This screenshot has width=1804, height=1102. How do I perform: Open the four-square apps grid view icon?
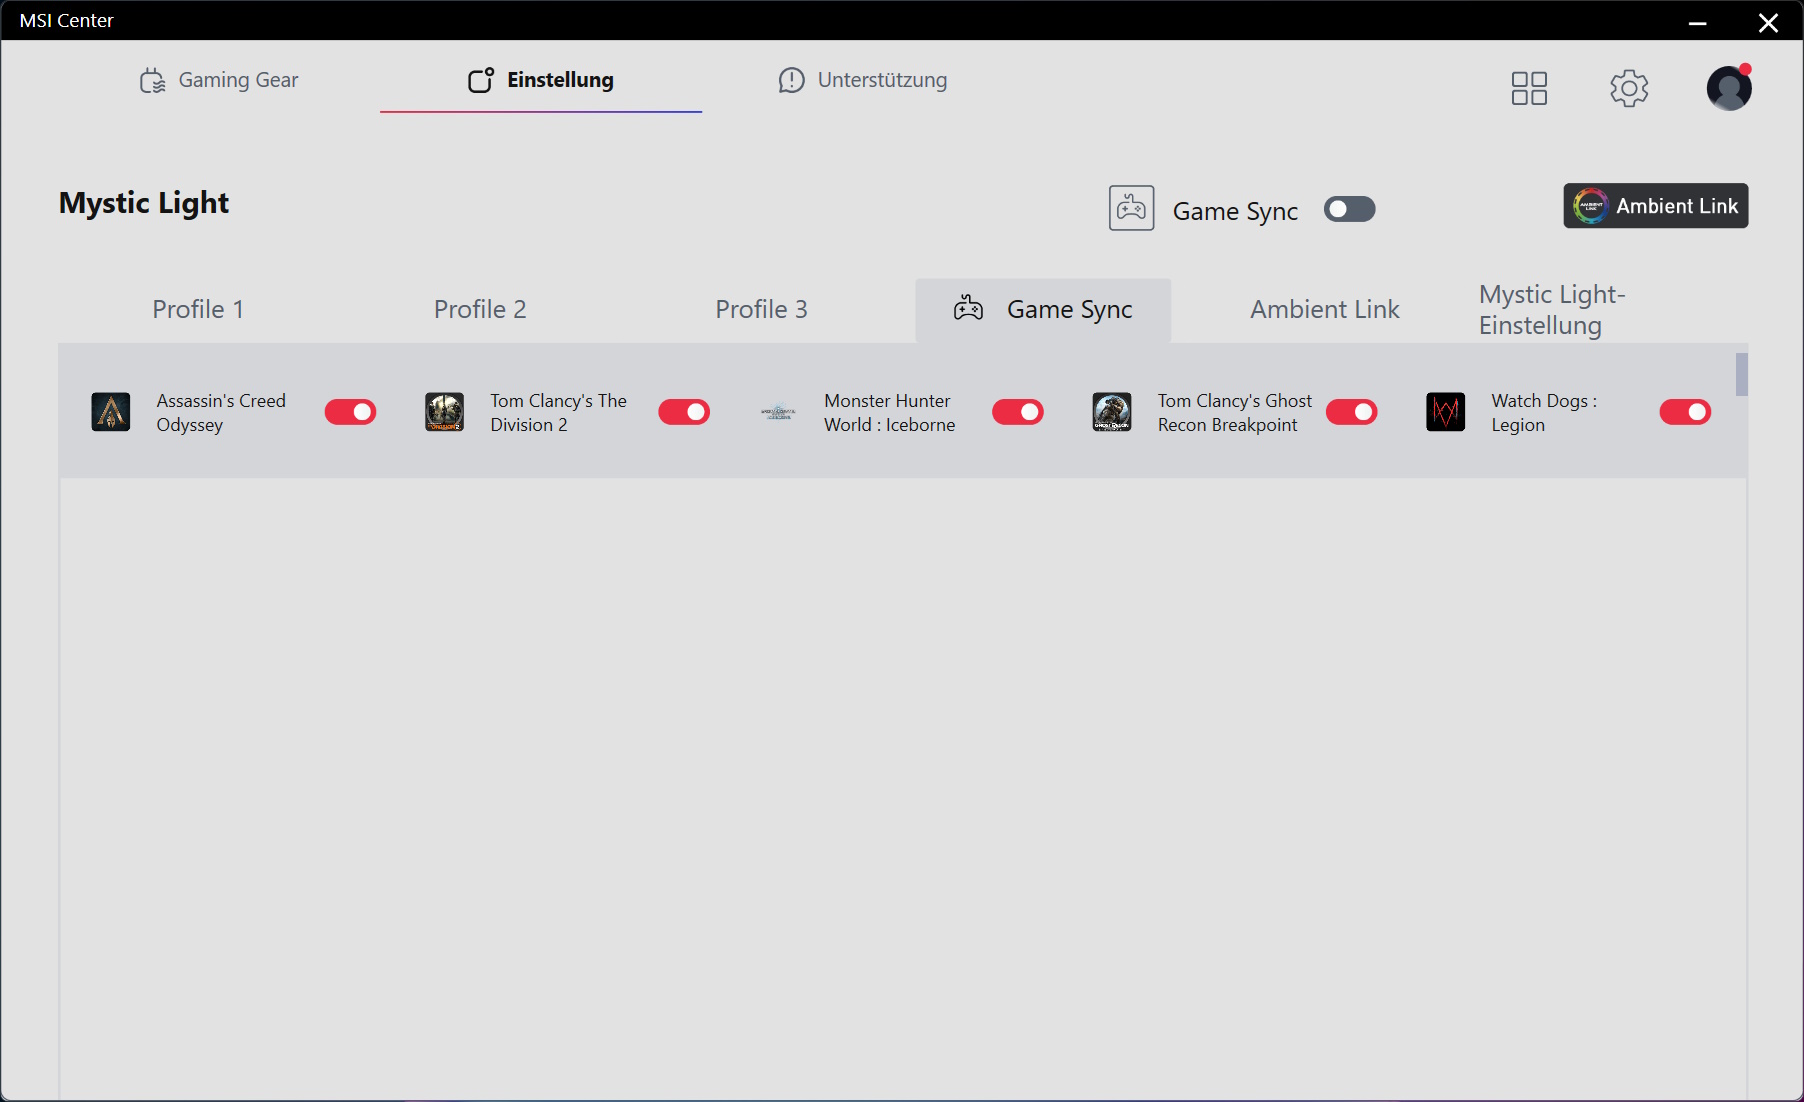(1529, 88)
